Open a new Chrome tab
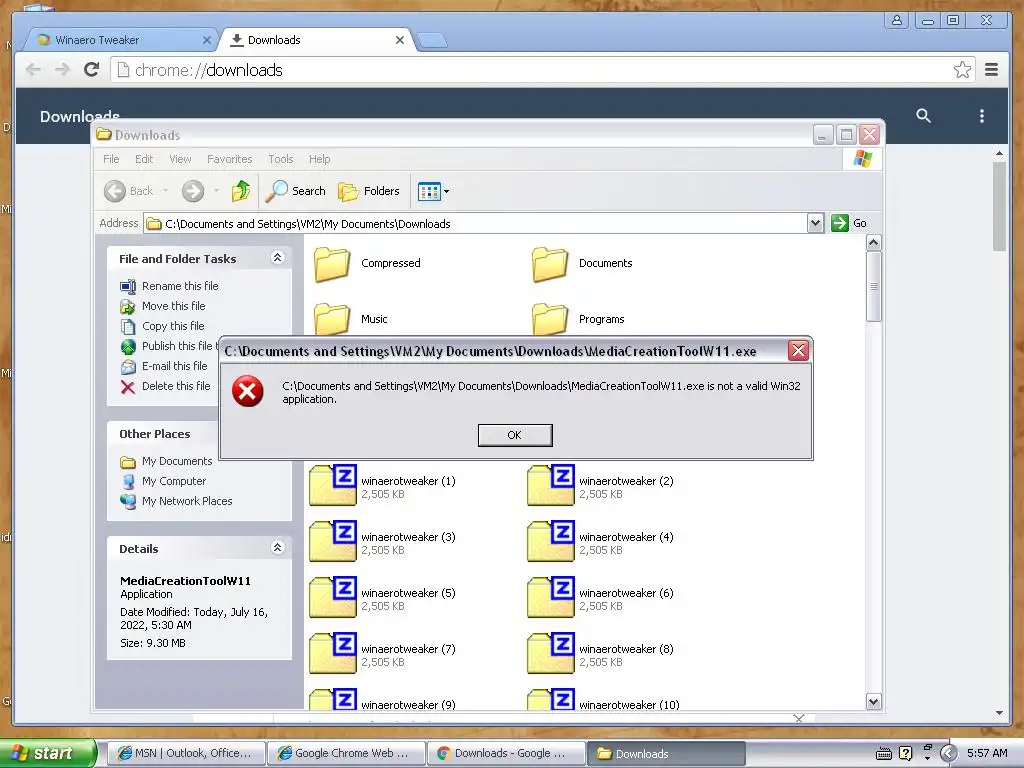Viewport: 1024px width, 768px height. click(431, 40)
